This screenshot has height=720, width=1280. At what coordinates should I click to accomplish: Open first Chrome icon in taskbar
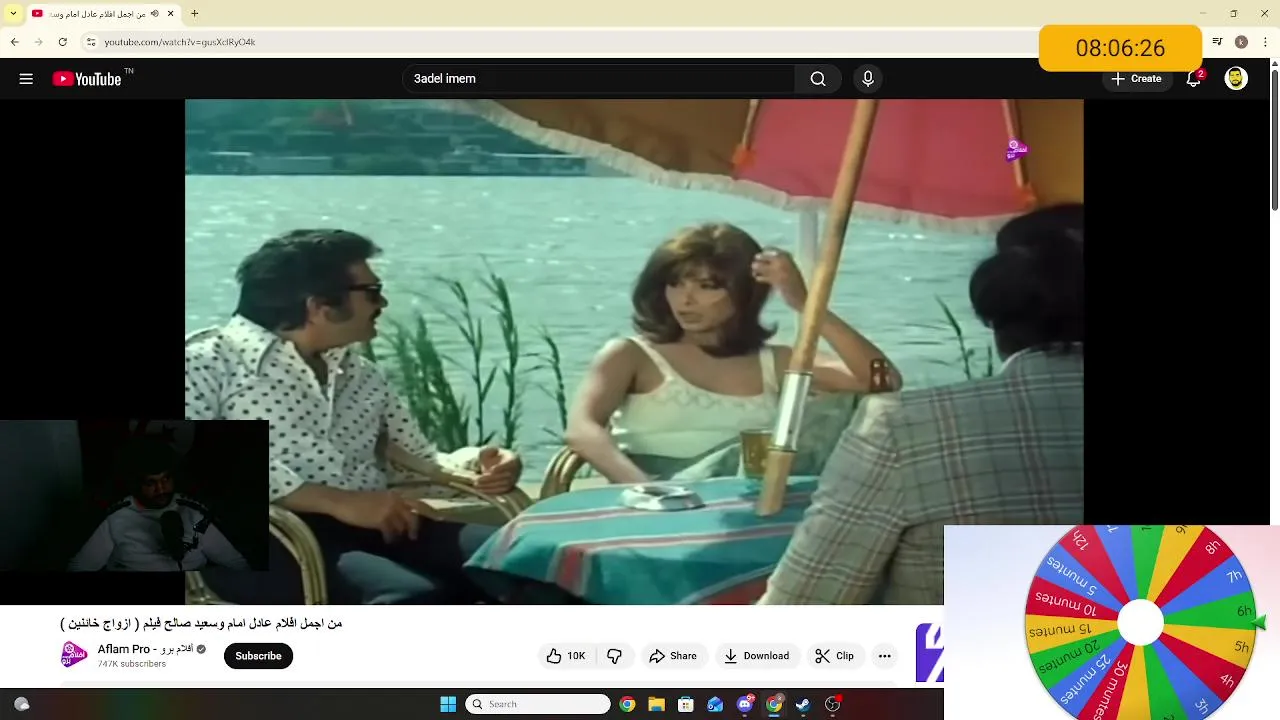627,704
